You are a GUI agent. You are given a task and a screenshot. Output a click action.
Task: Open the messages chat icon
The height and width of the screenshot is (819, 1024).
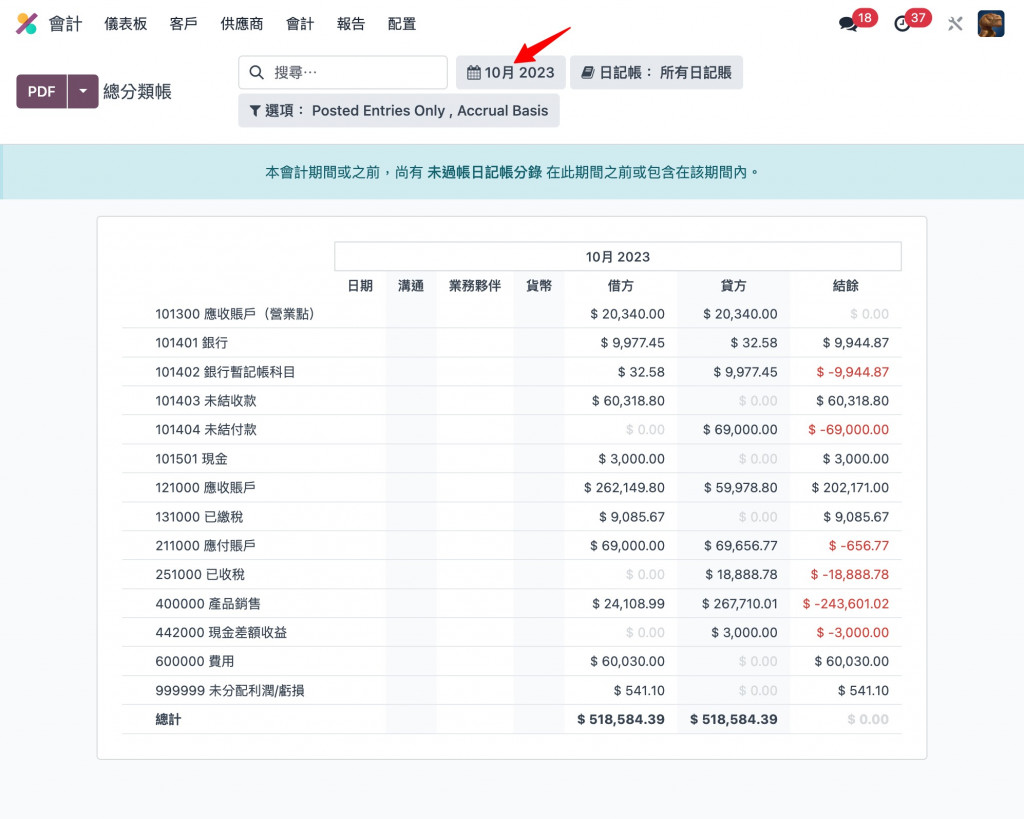pos(848,24)
